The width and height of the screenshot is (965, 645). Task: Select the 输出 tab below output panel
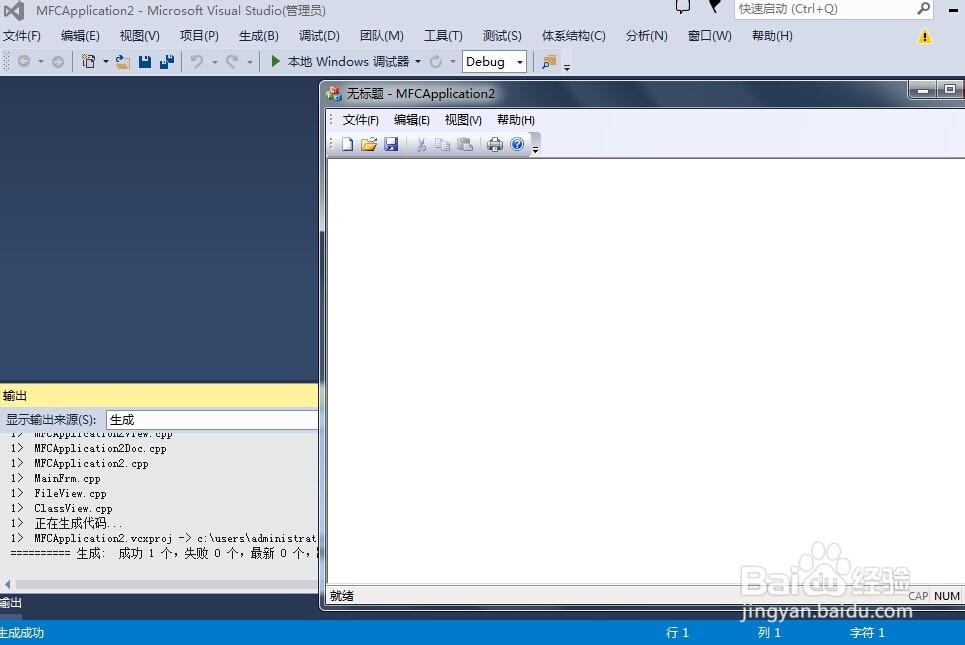click(x=10, y=603)
